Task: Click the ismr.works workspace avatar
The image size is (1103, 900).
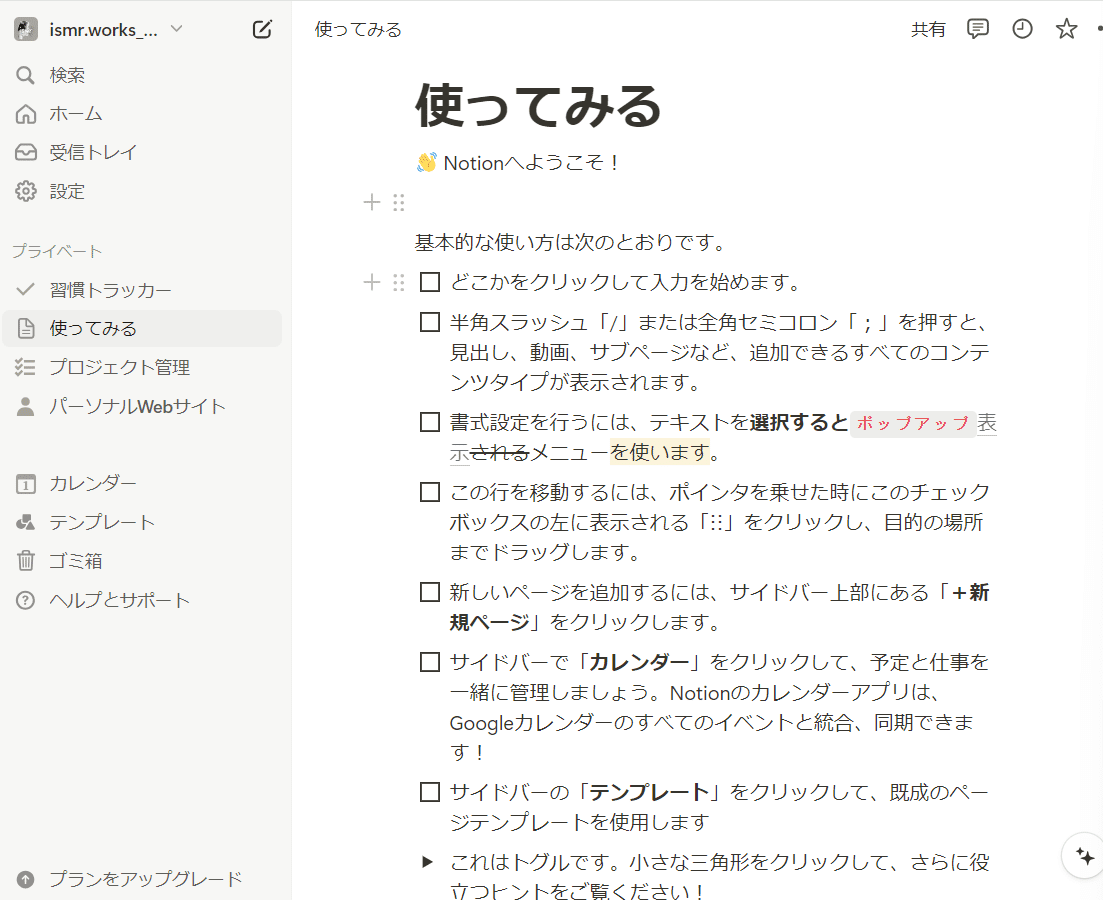Action: click(x=26, y=30)
